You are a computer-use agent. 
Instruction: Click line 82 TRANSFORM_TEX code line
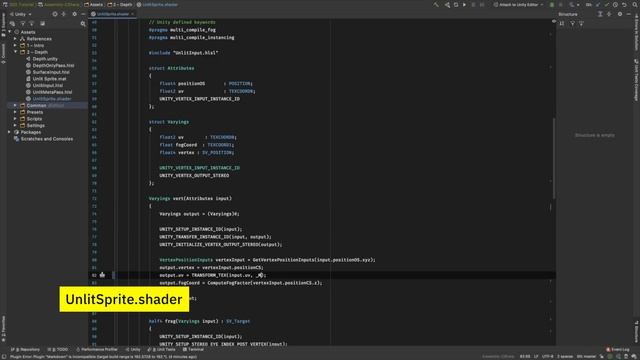click(212, 275)
